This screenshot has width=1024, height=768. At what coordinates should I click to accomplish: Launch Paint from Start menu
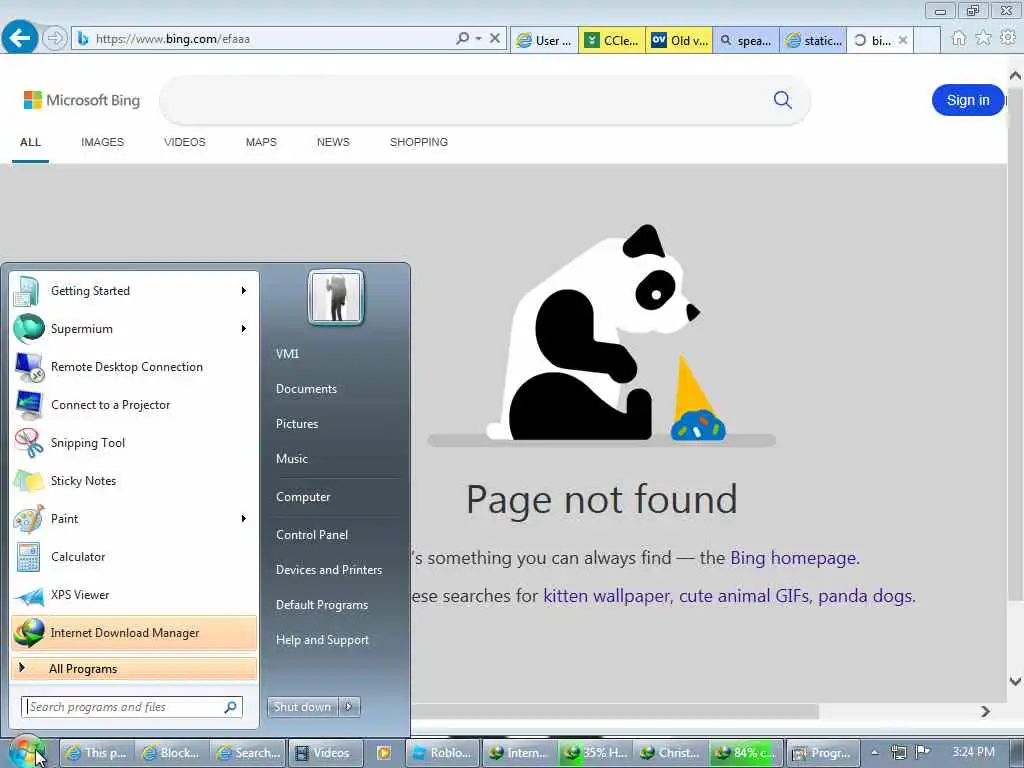point(134,519)
